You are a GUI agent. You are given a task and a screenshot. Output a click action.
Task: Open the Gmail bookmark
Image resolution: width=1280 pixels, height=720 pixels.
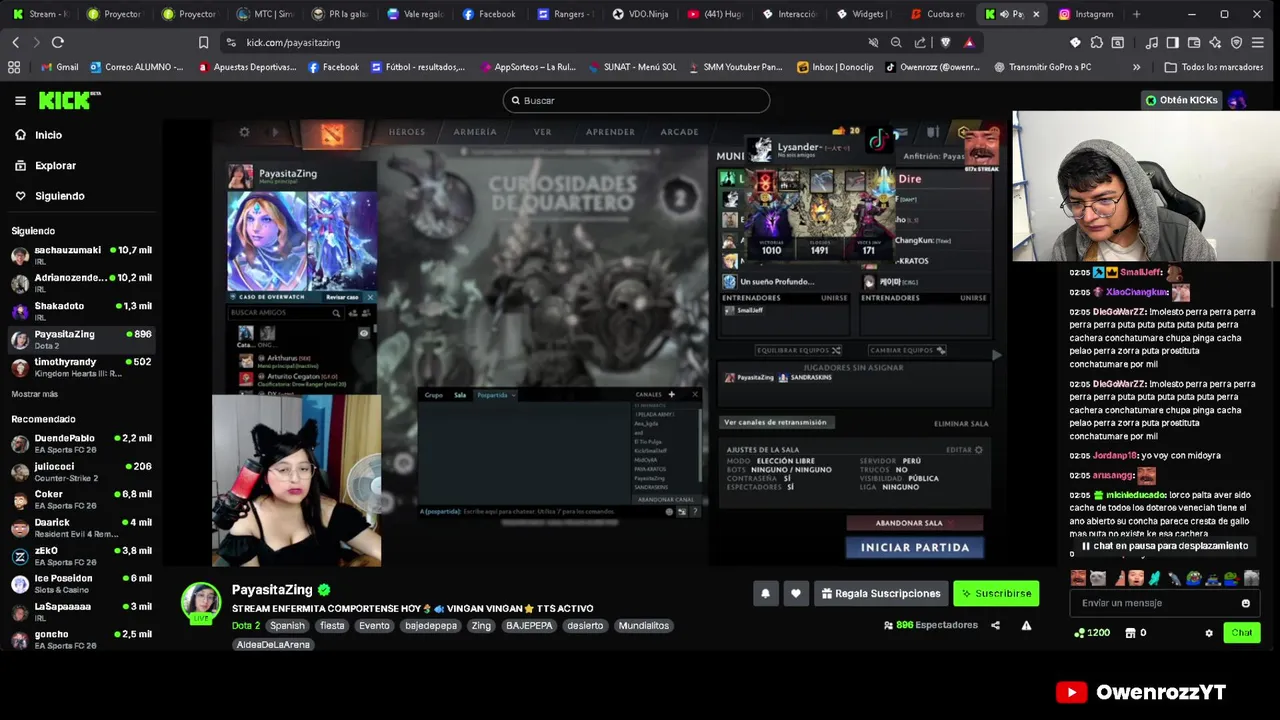tap(59, 67)
